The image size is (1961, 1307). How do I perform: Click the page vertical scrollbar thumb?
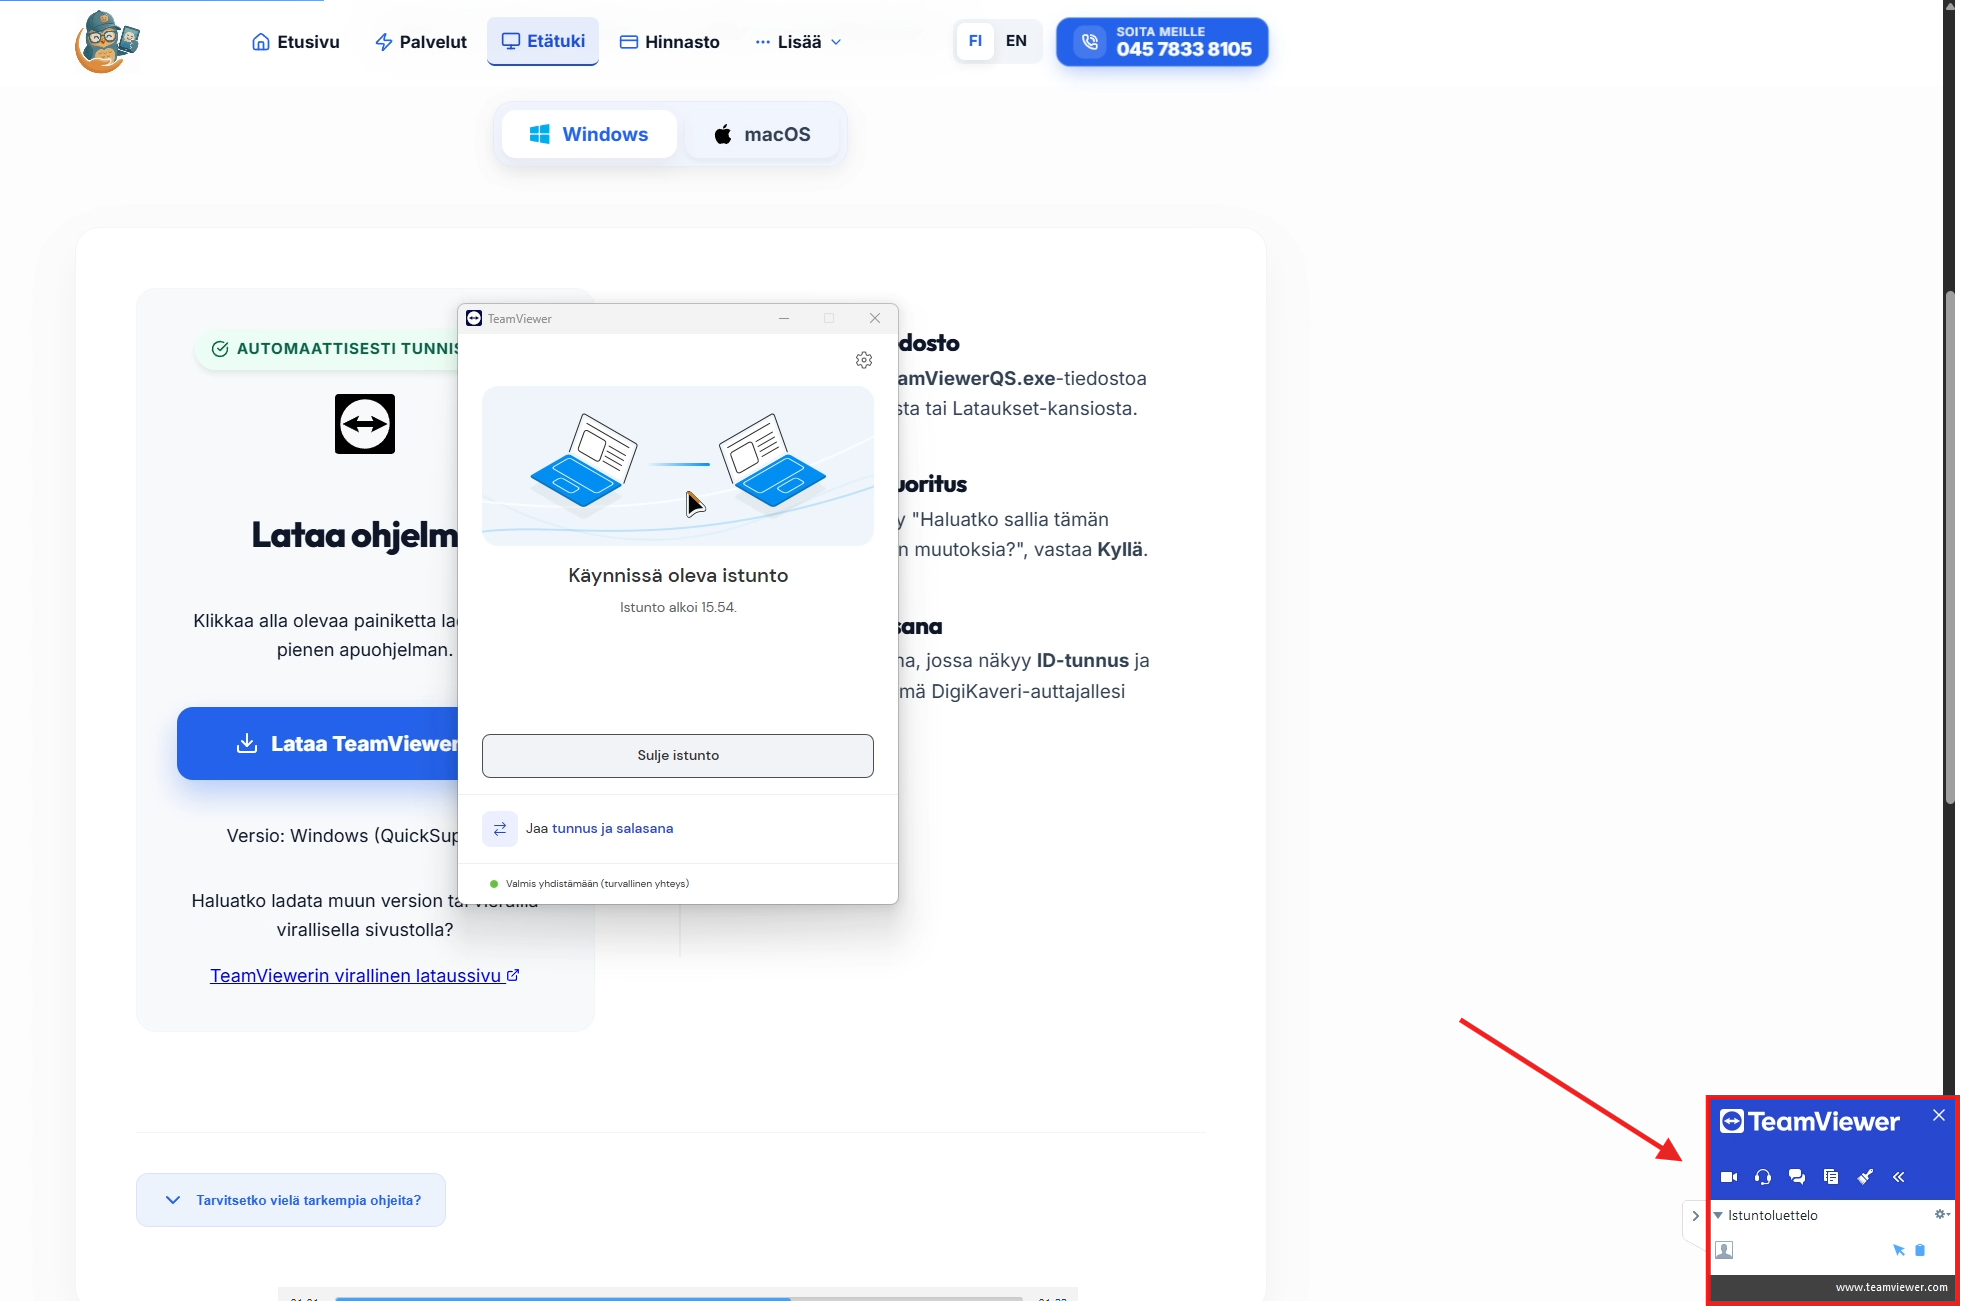pyautogui.click(x=1950, y=547)
